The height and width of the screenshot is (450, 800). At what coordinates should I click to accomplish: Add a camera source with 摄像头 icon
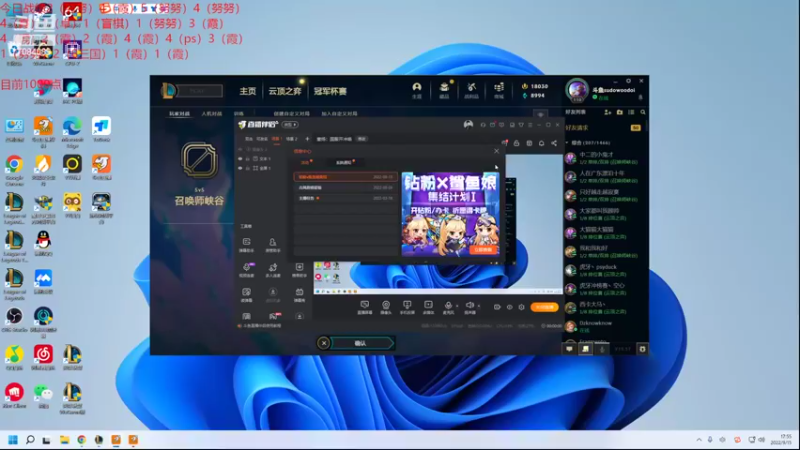click(386, 307)
